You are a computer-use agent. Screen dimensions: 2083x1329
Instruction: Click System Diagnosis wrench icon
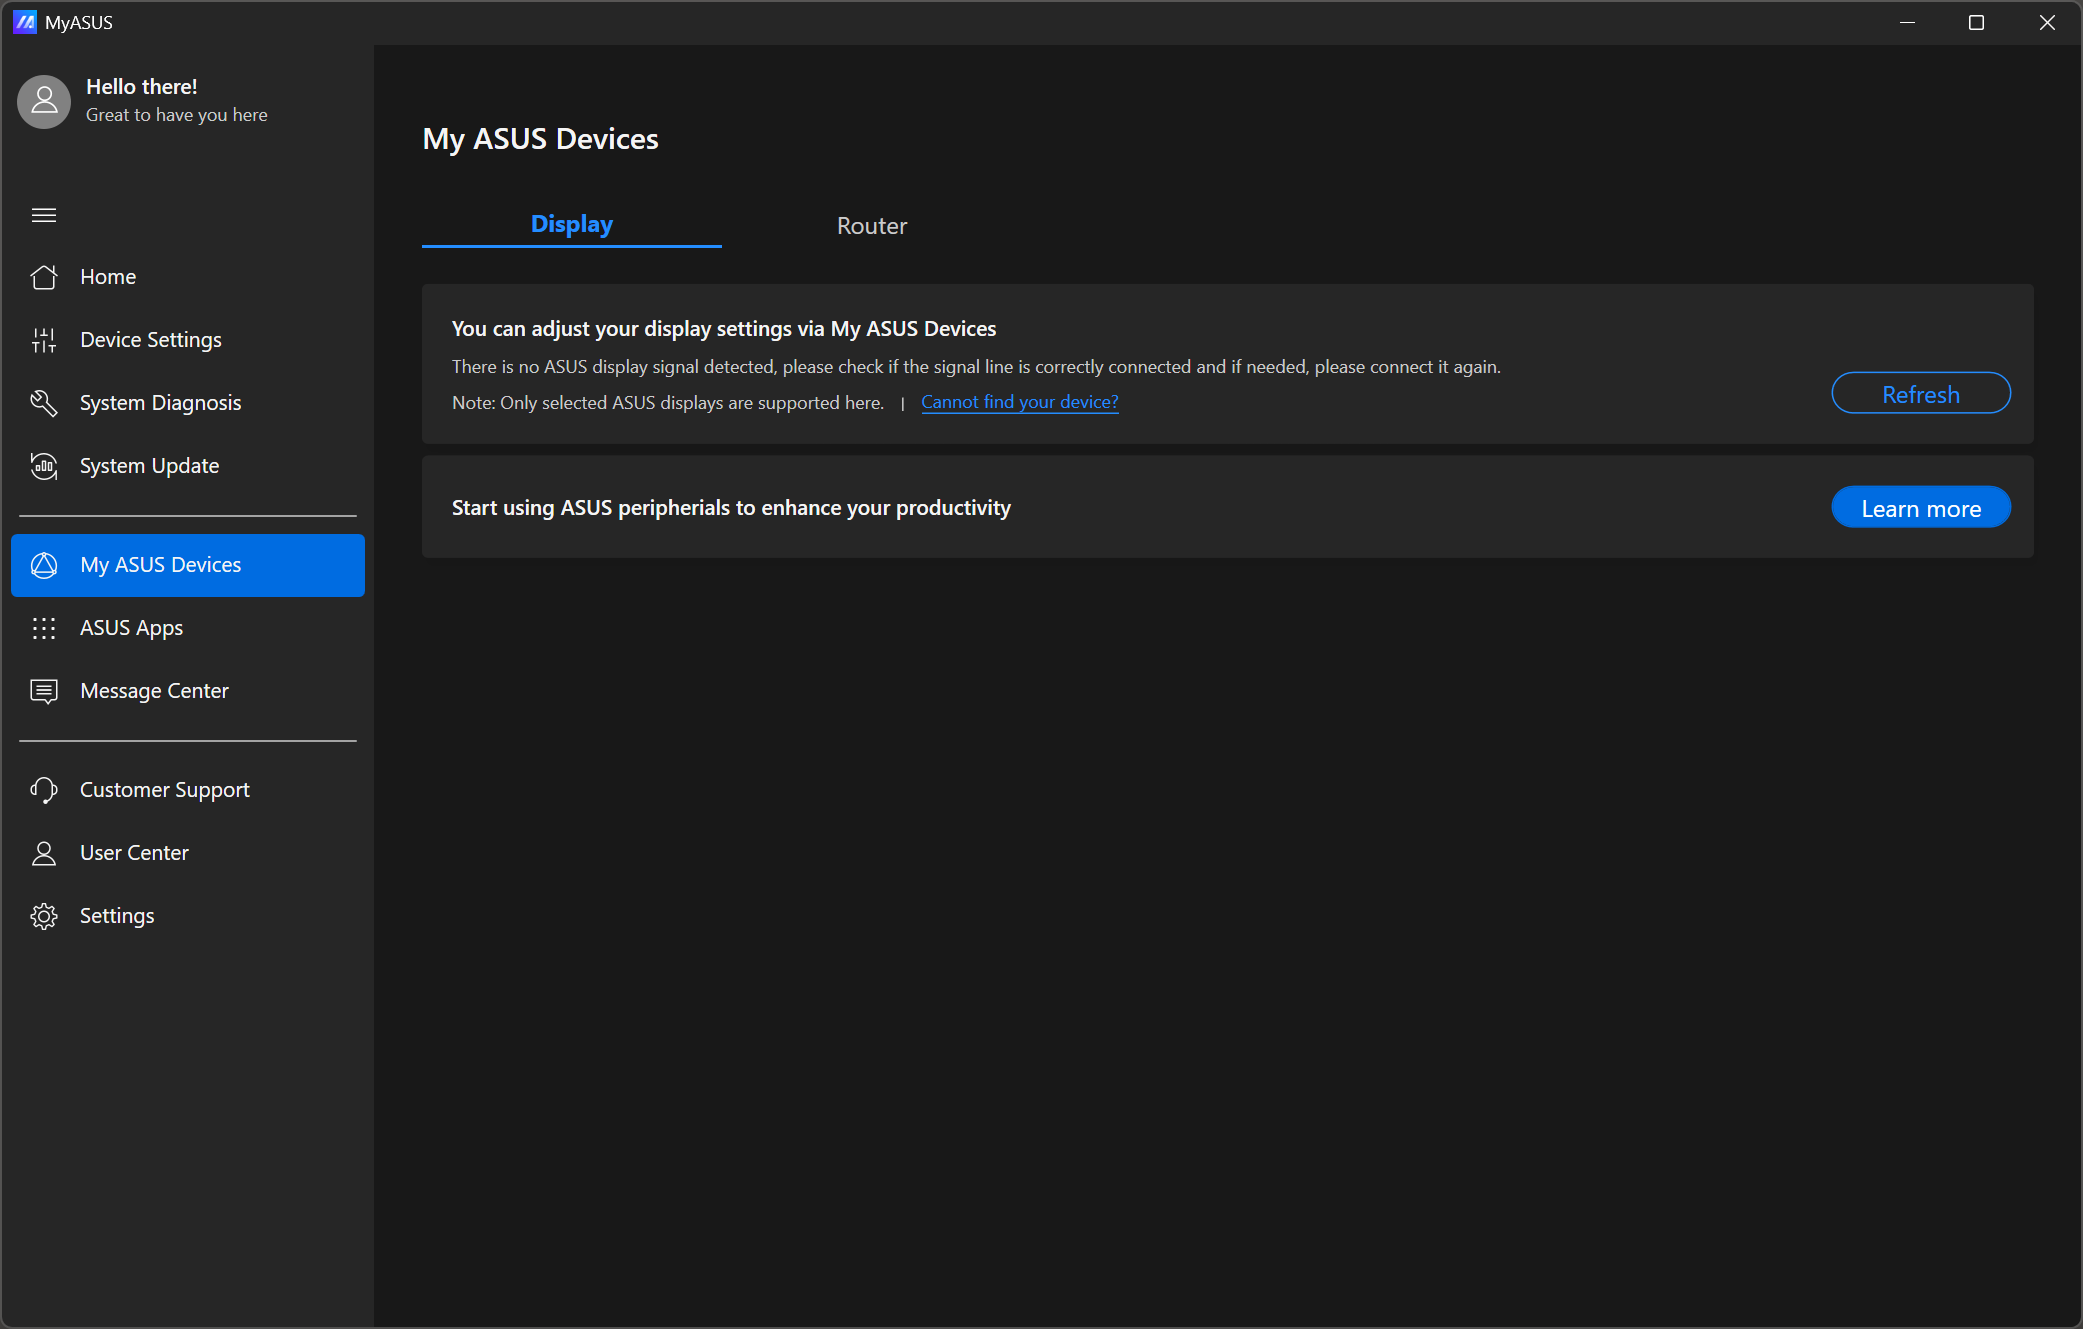[x=44, y=403]
